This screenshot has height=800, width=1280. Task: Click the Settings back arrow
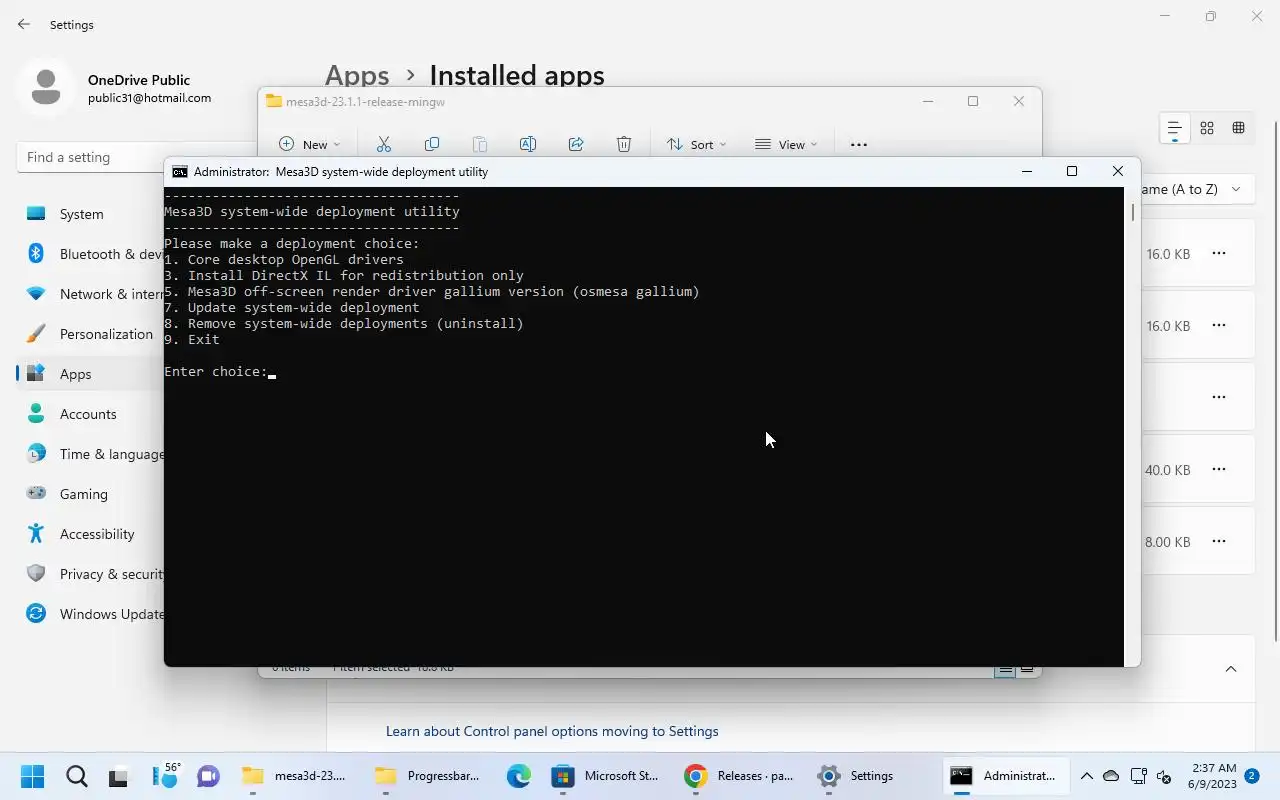pyautogui.click(x=23, y=24)
